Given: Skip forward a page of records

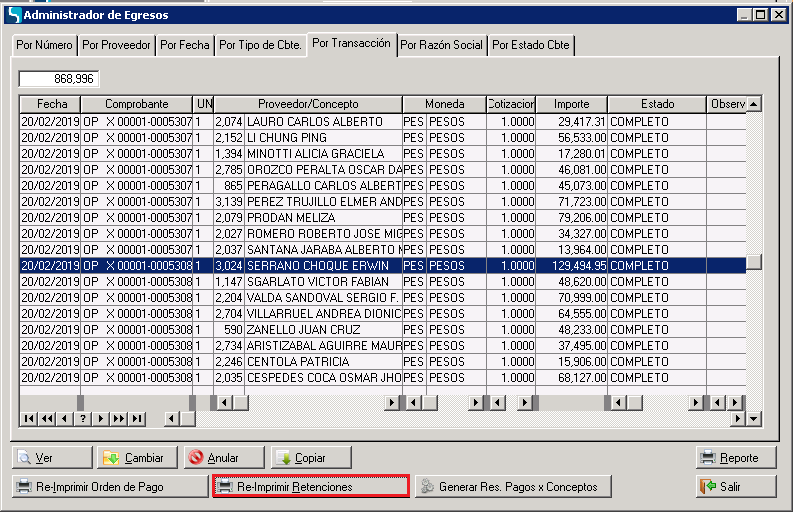Looking at the screenshot, I should point(119,418).
